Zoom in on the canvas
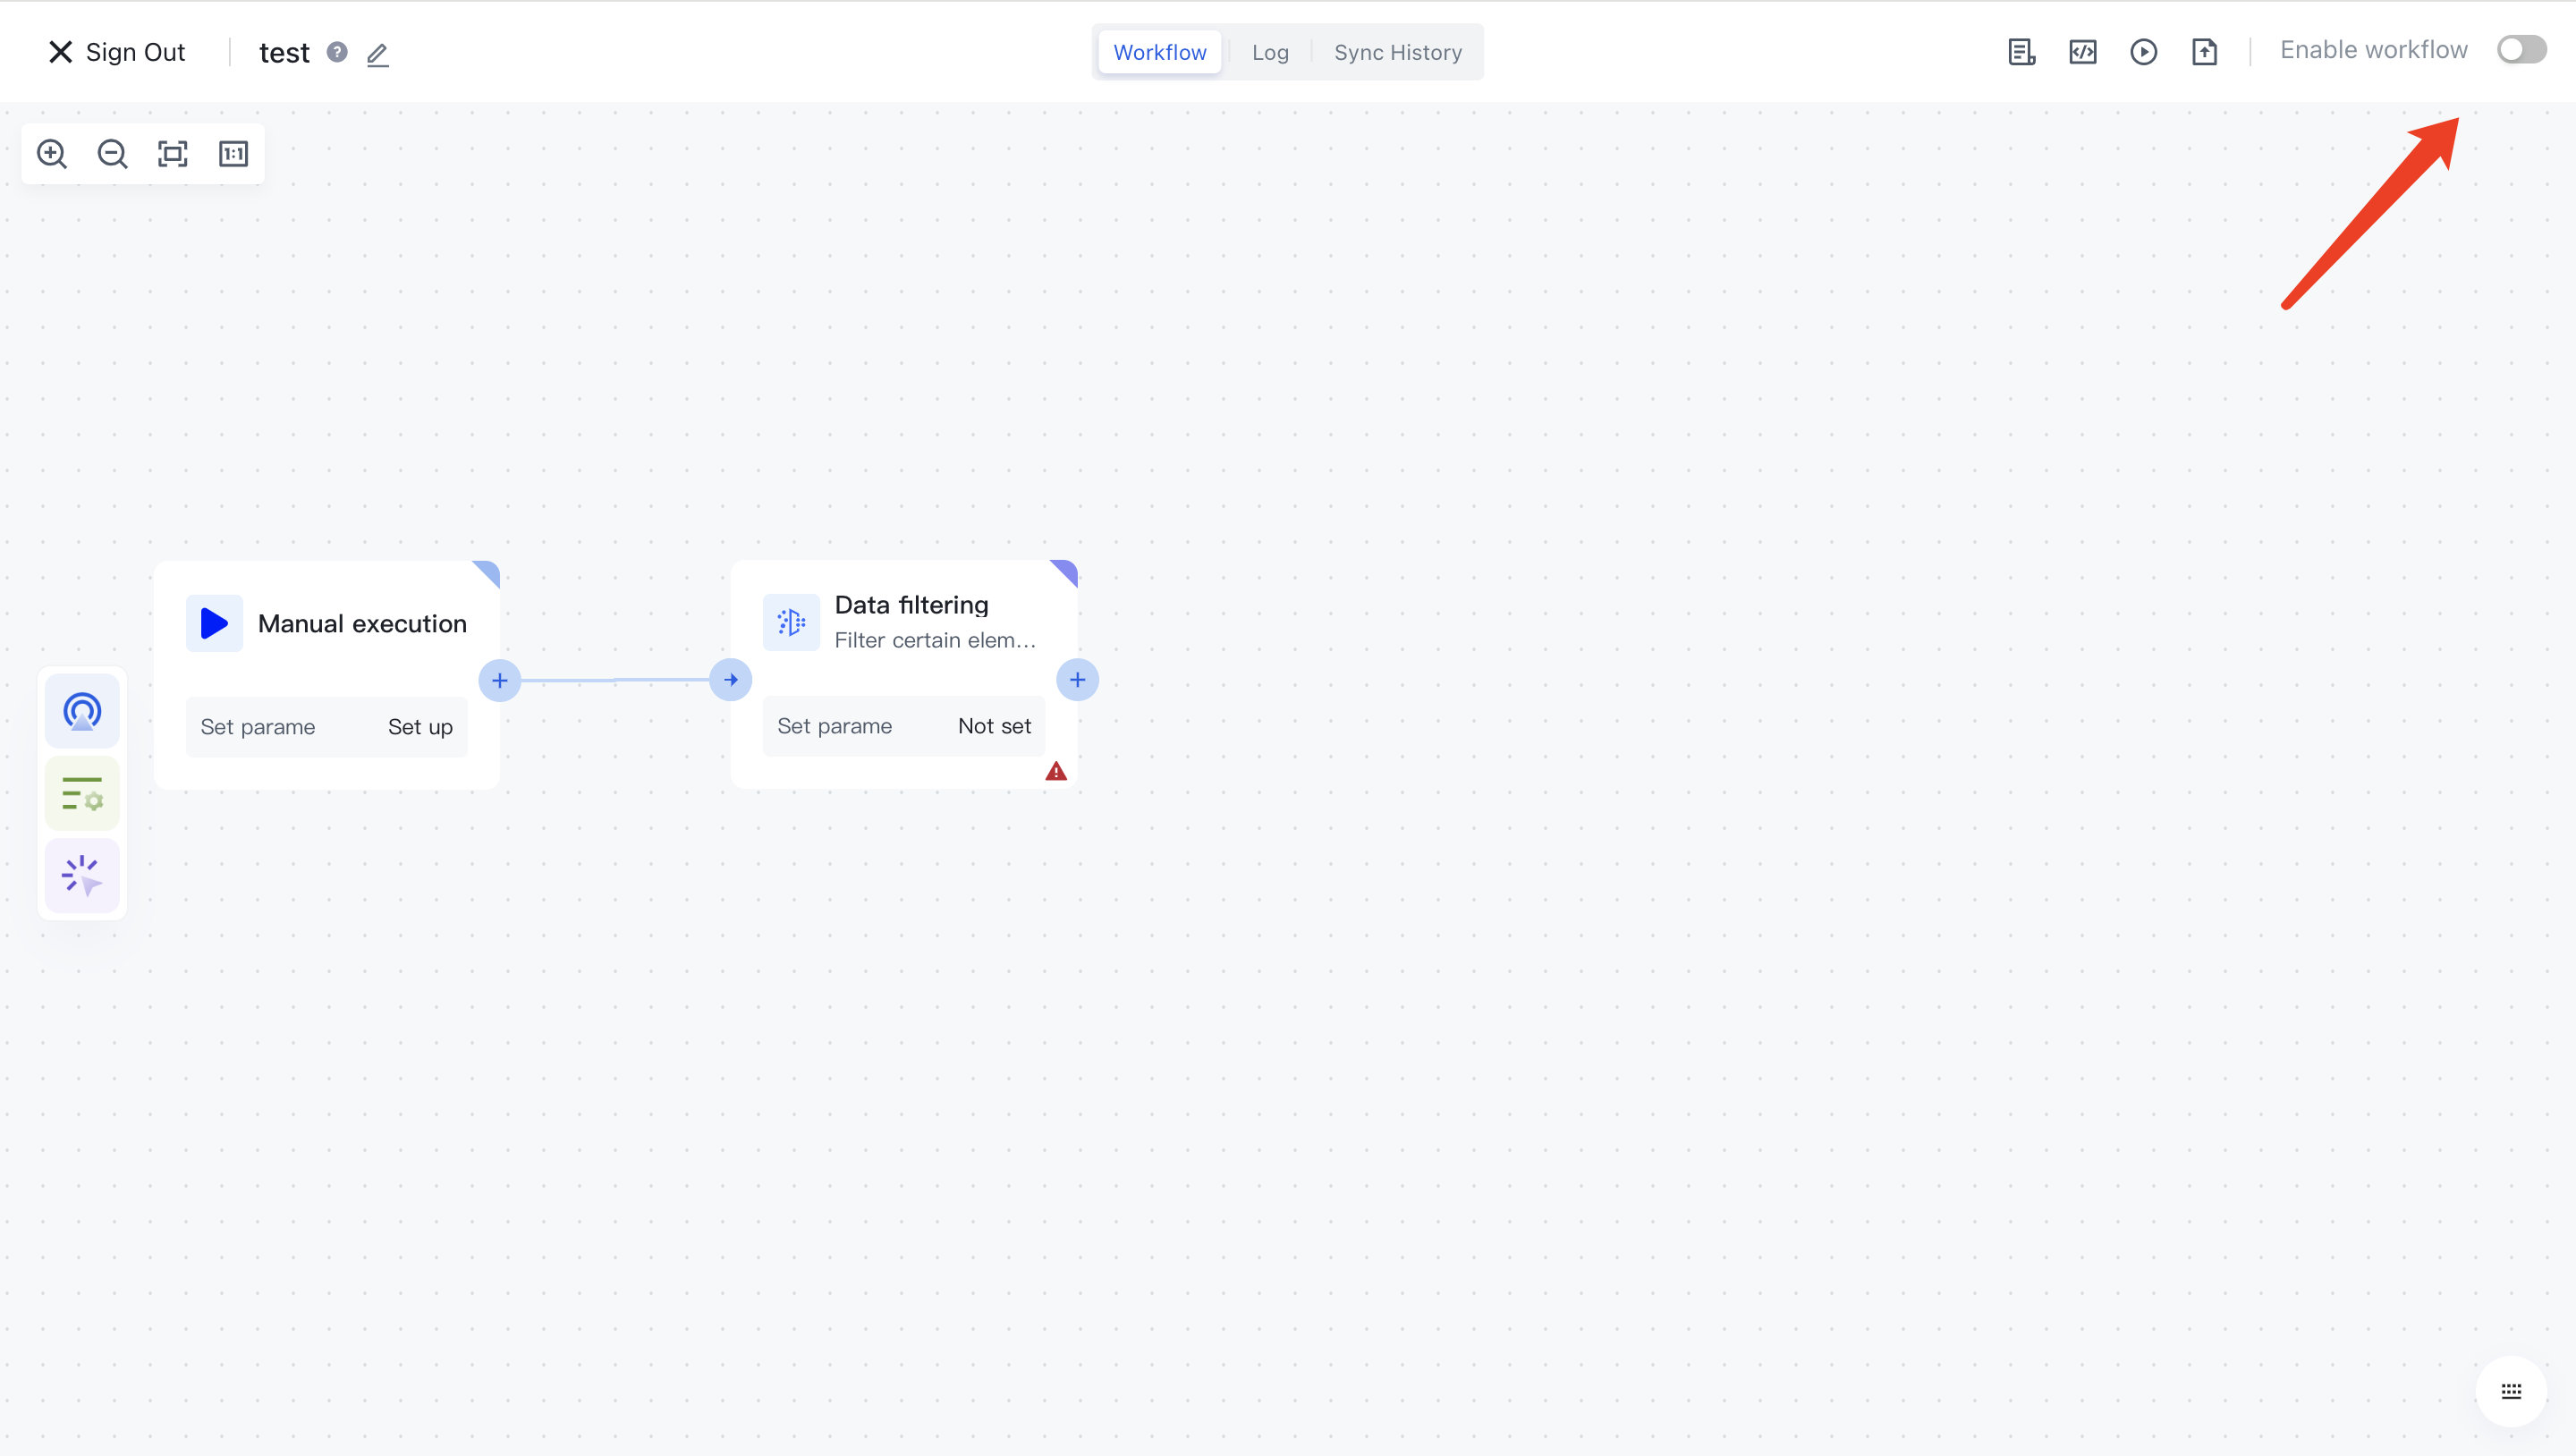This screenshot has height=1456, width=2576. (52, 153)
